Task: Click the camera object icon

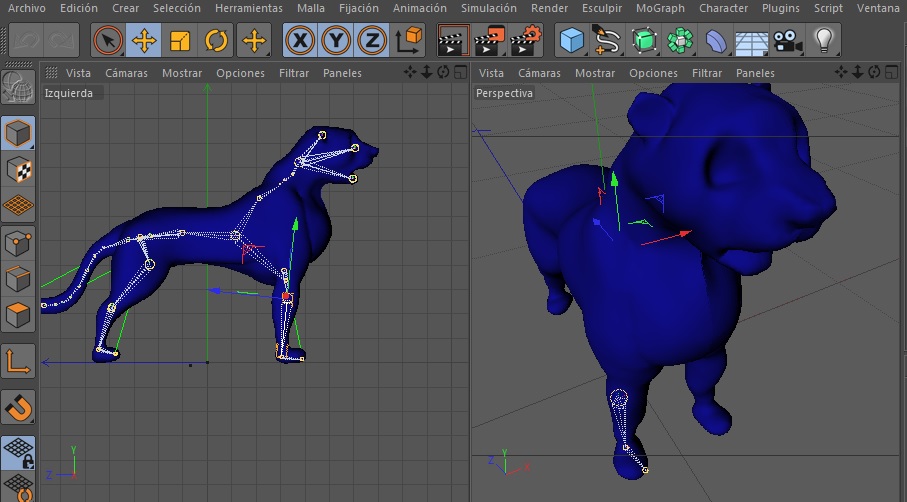Action: [x=788, y=41]
